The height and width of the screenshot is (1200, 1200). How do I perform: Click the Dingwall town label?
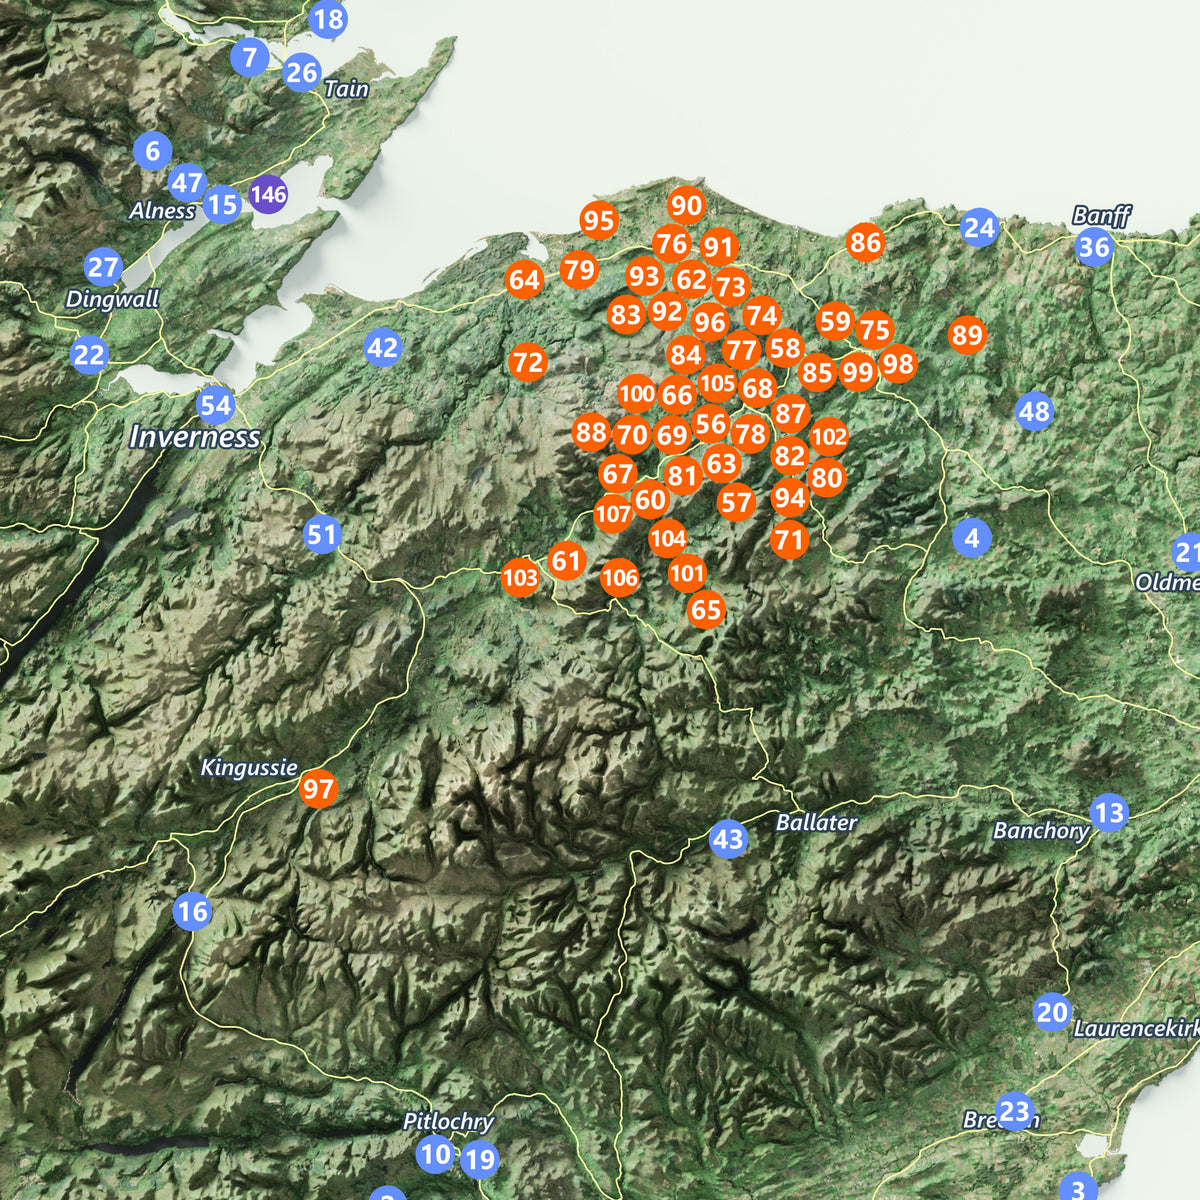(112, 299)
